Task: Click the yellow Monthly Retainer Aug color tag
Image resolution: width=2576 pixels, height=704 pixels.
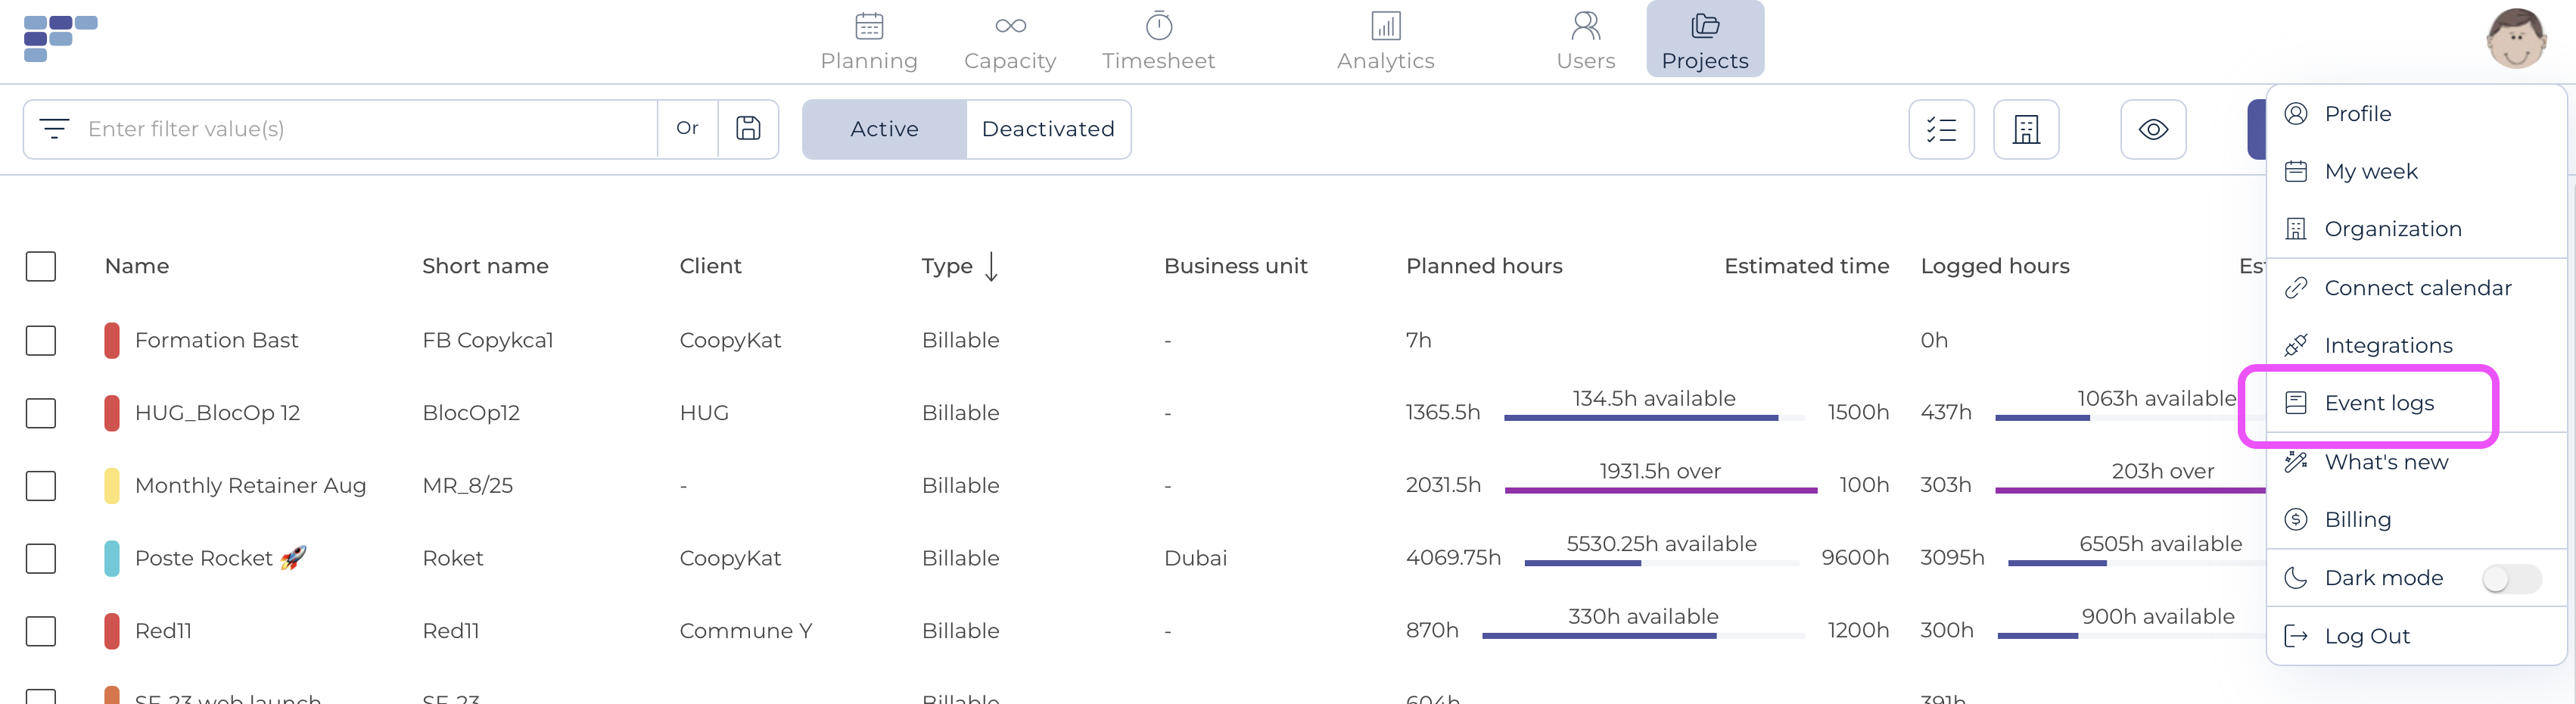Action: (112, 486)
